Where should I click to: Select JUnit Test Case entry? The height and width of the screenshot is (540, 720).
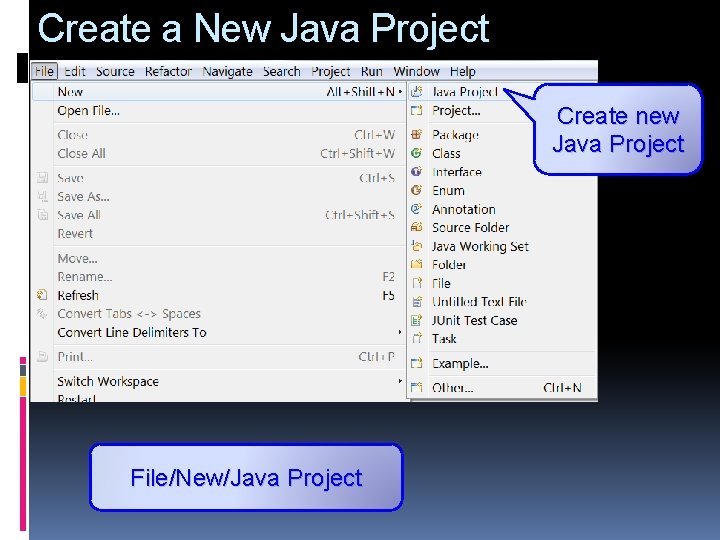tap(502, 321)
